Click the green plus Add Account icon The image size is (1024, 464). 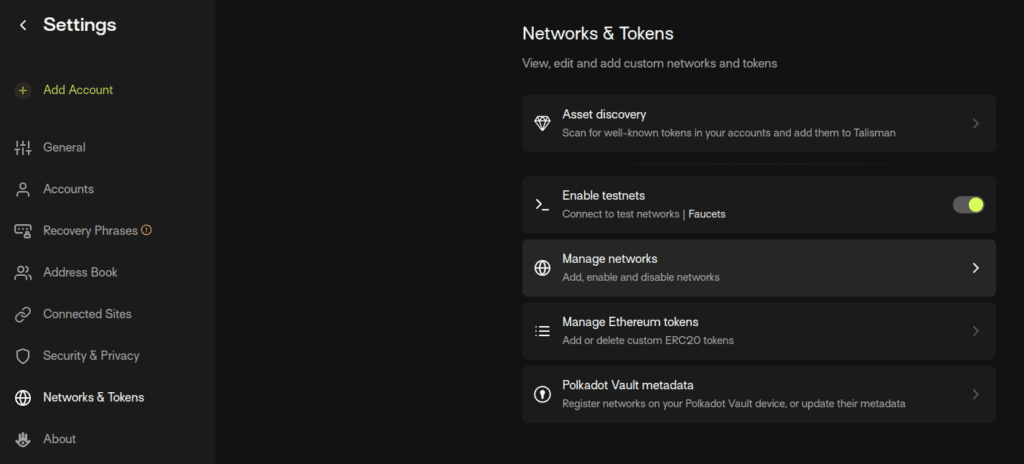[x=23, y=90]
